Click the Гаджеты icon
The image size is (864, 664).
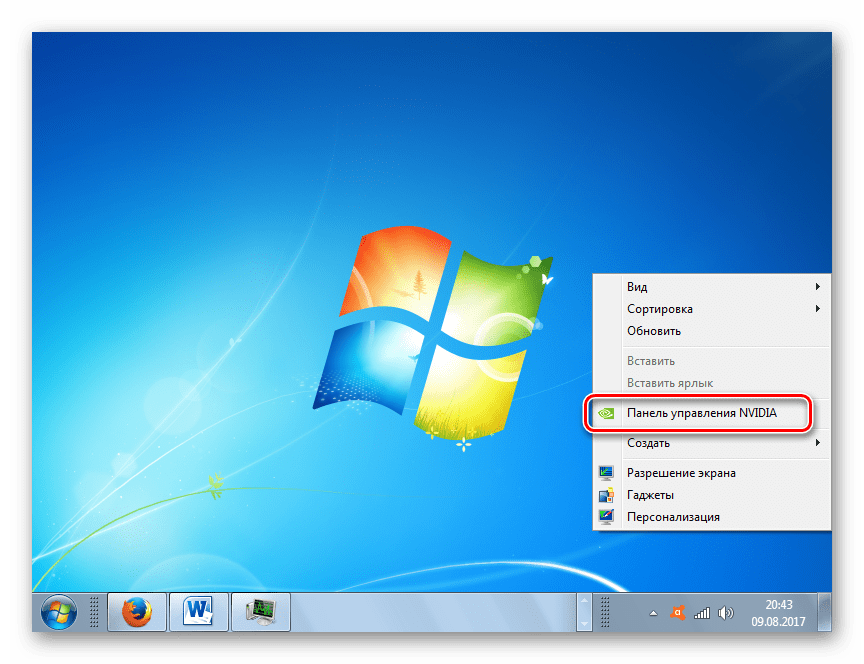(606, 495)
